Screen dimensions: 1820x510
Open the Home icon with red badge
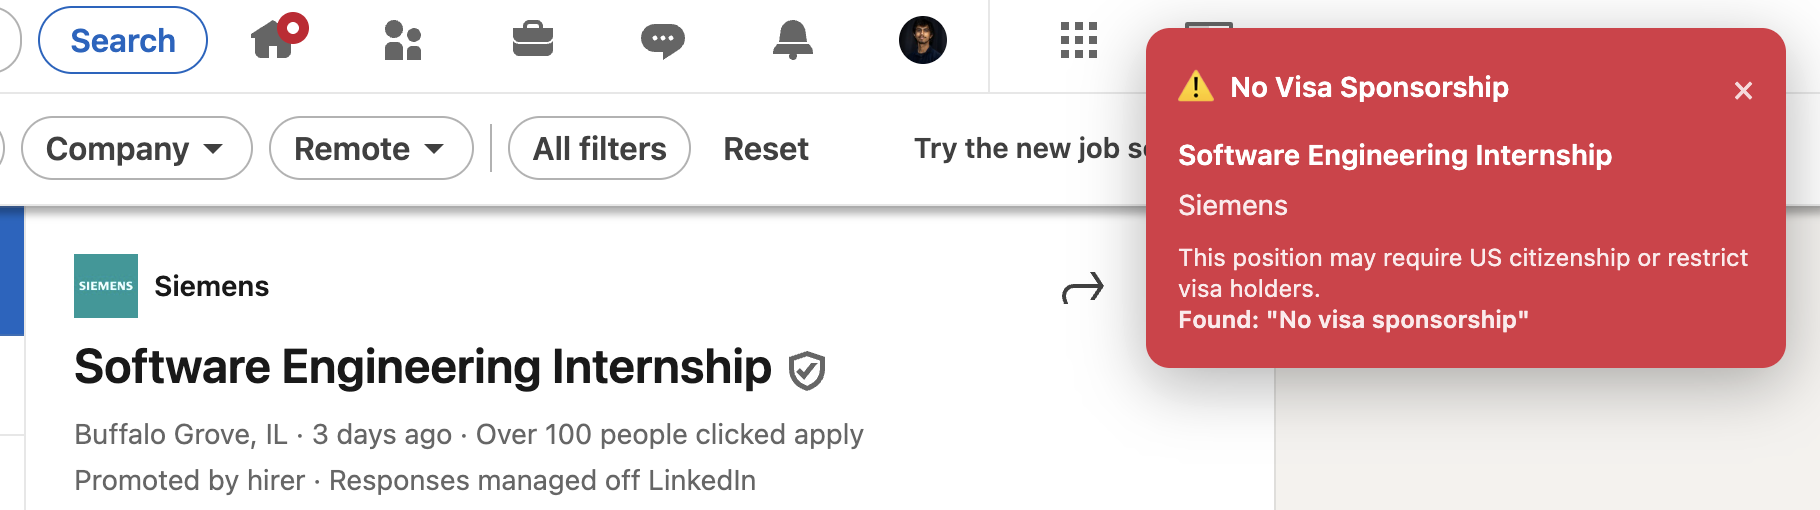click(x=275, y=40)
